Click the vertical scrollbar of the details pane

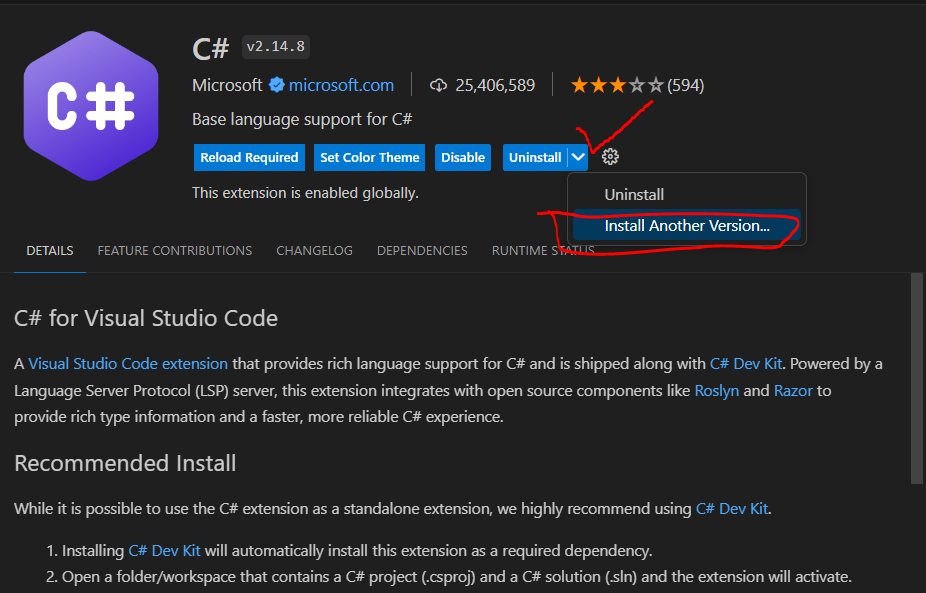(x=917, y=380)
